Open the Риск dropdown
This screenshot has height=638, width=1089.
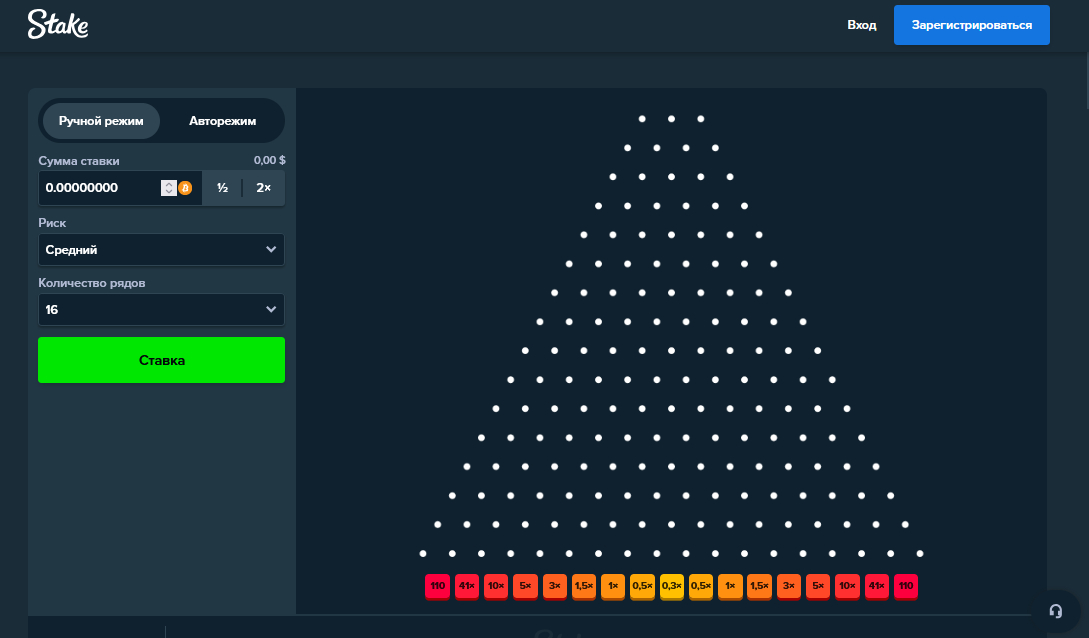(x=161, y=249)
